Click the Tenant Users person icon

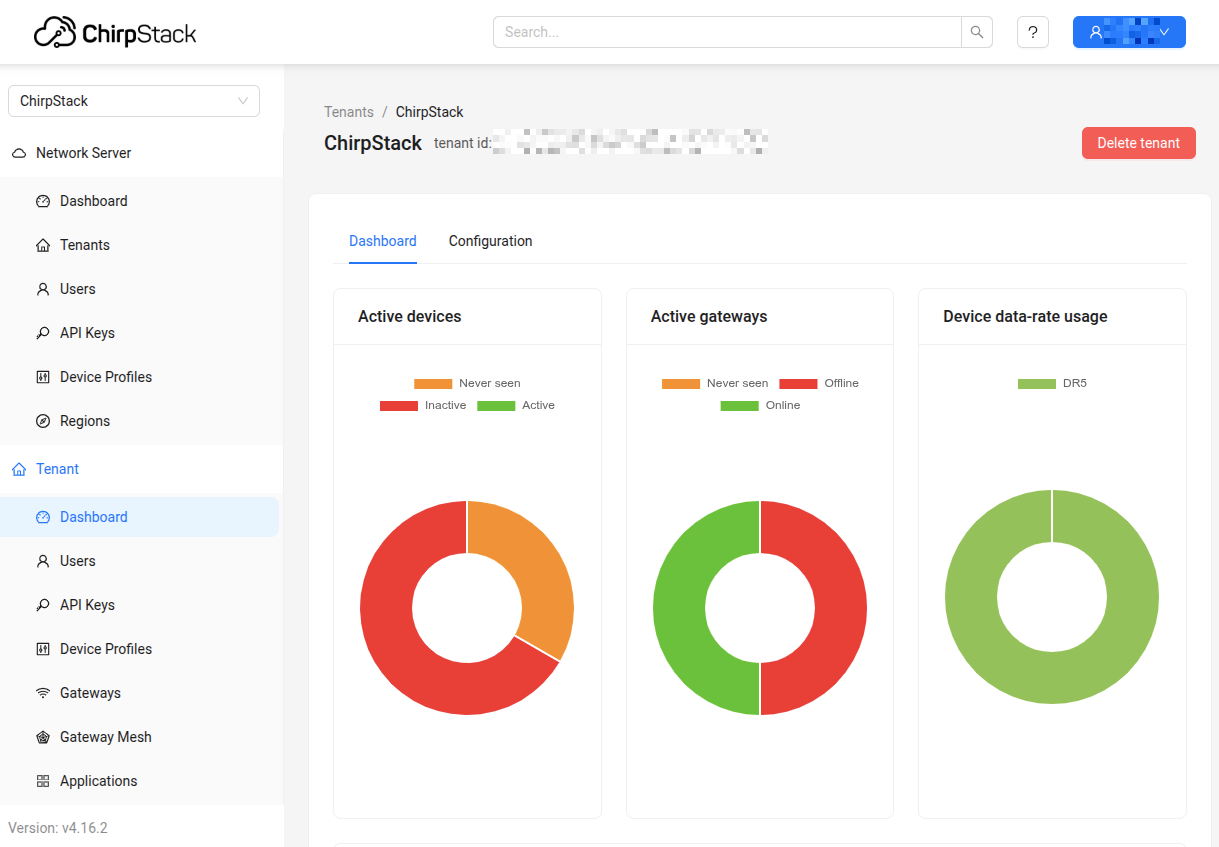click(x=43, y=561)
